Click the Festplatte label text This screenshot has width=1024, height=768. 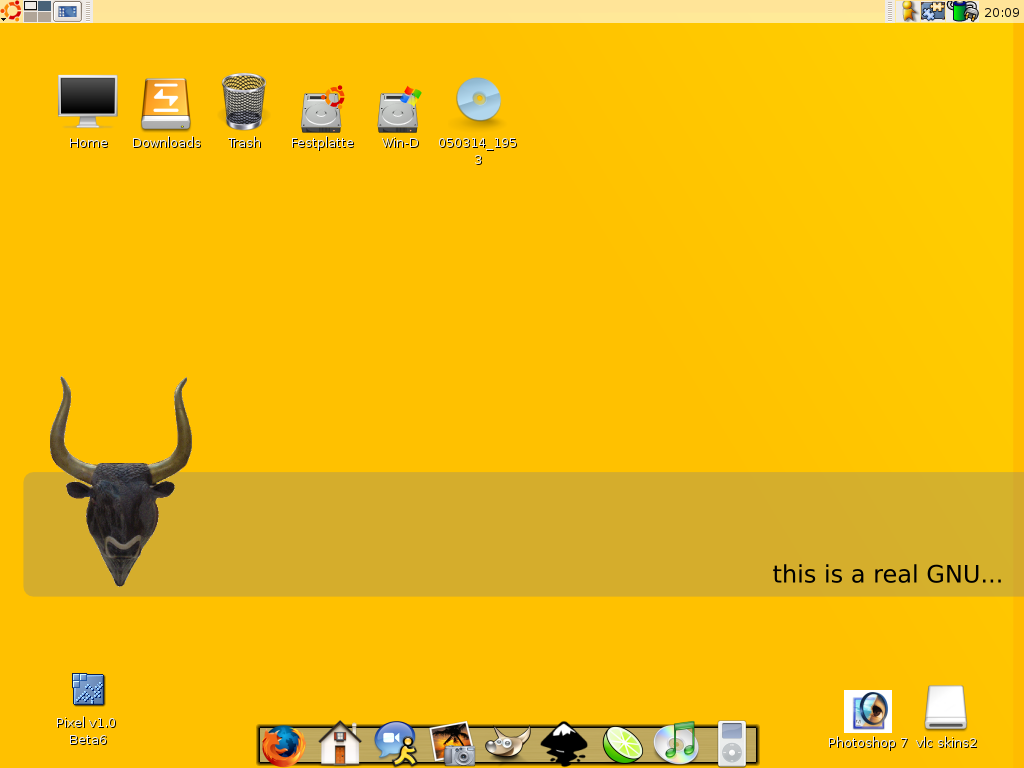coord(323,143)
